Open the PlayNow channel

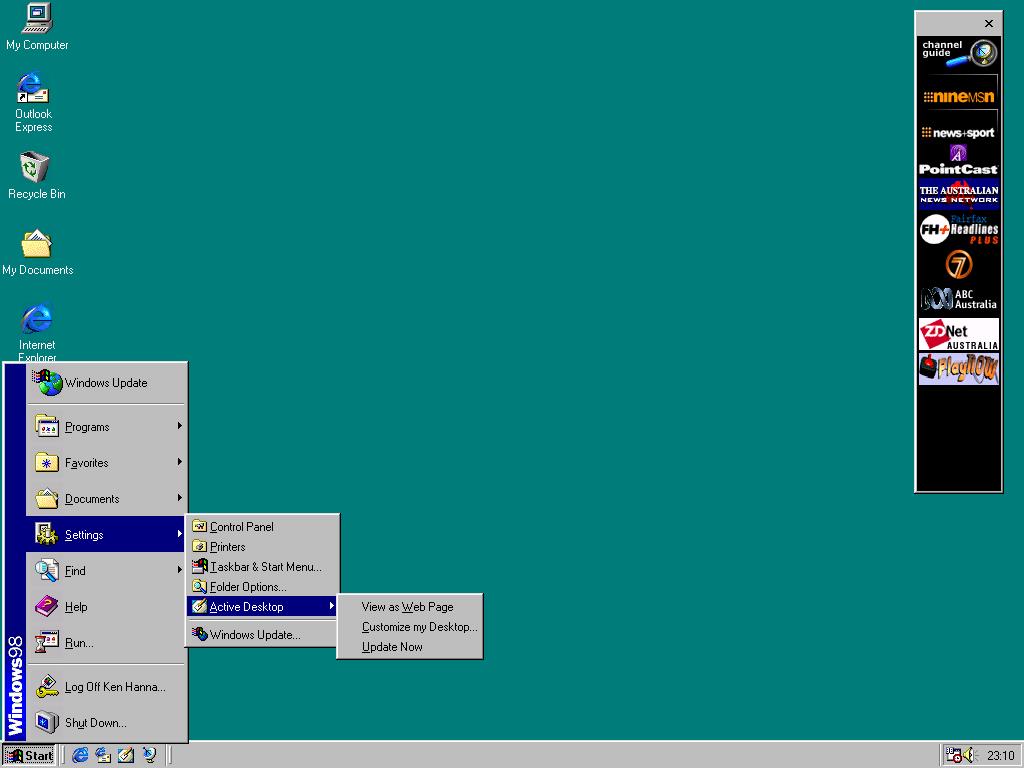[x=958, y=369]
